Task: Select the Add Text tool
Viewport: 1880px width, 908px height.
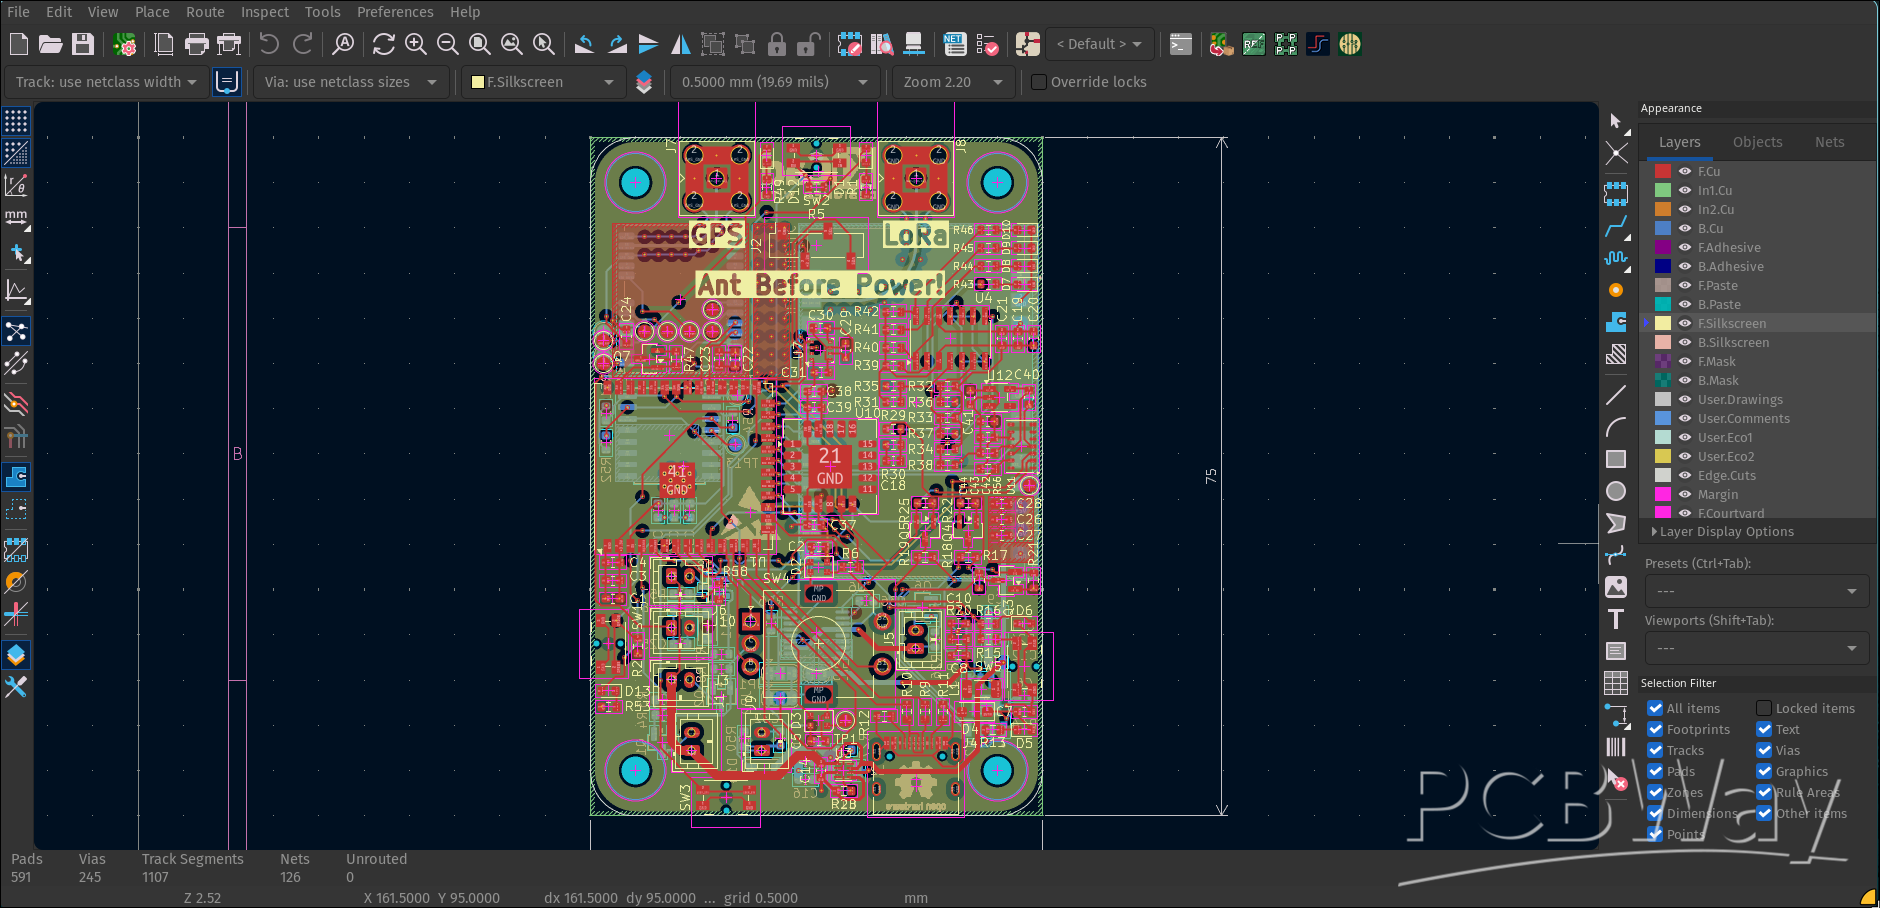Action: coord(1616,619)
